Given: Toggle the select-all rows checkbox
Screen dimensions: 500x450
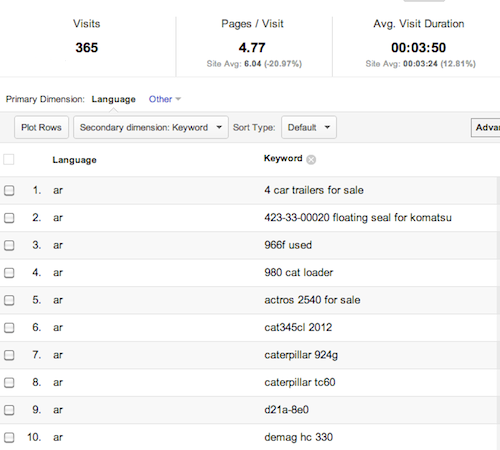Looking at the screenshot, I should (9, 159).
